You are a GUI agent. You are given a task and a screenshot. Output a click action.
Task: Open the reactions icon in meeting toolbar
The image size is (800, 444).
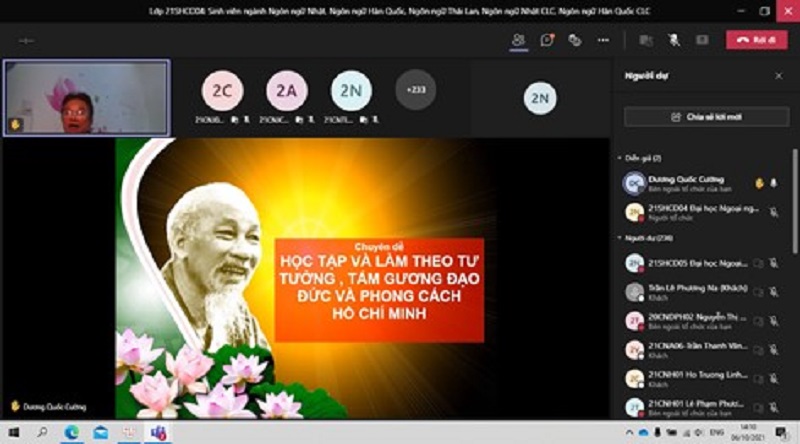(x=575, y=40)
